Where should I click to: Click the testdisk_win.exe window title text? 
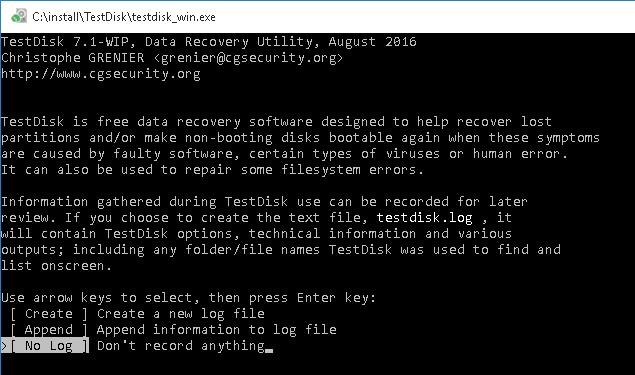124,17
